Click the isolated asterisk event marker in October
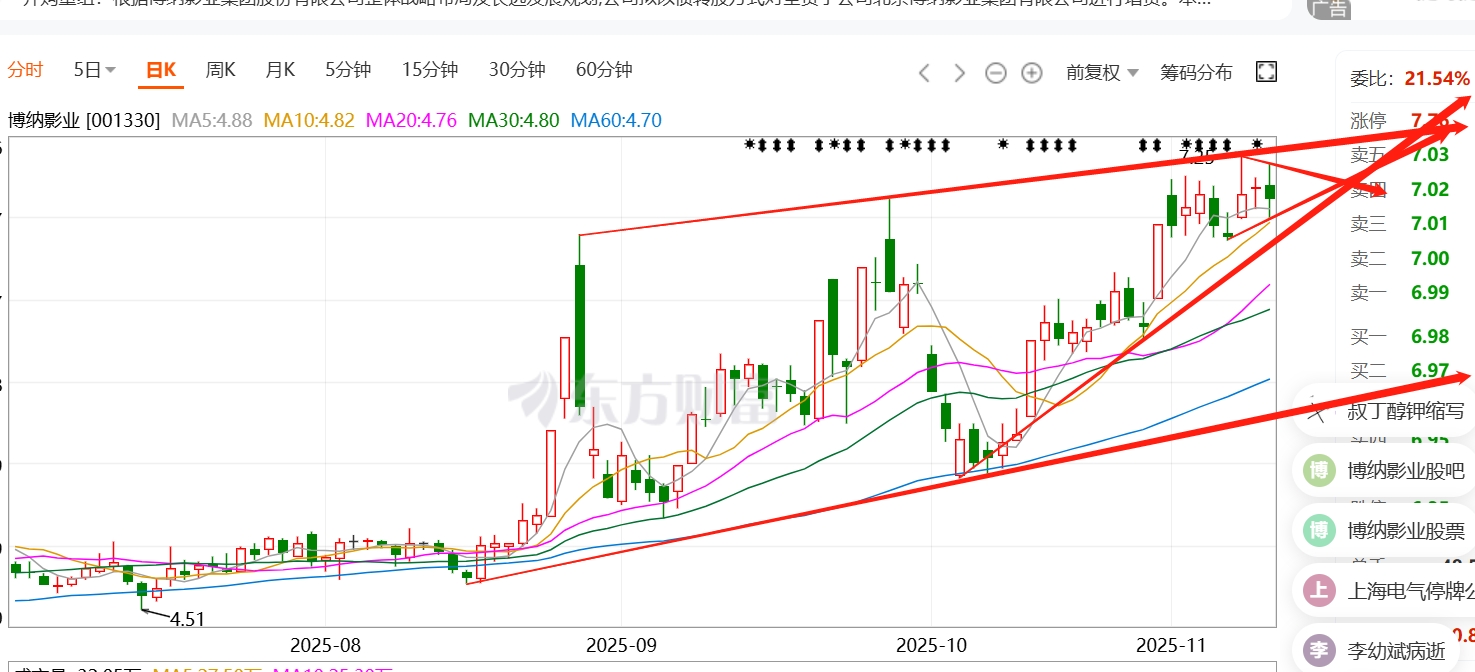1475x672 pixels. pos(1003,145)
